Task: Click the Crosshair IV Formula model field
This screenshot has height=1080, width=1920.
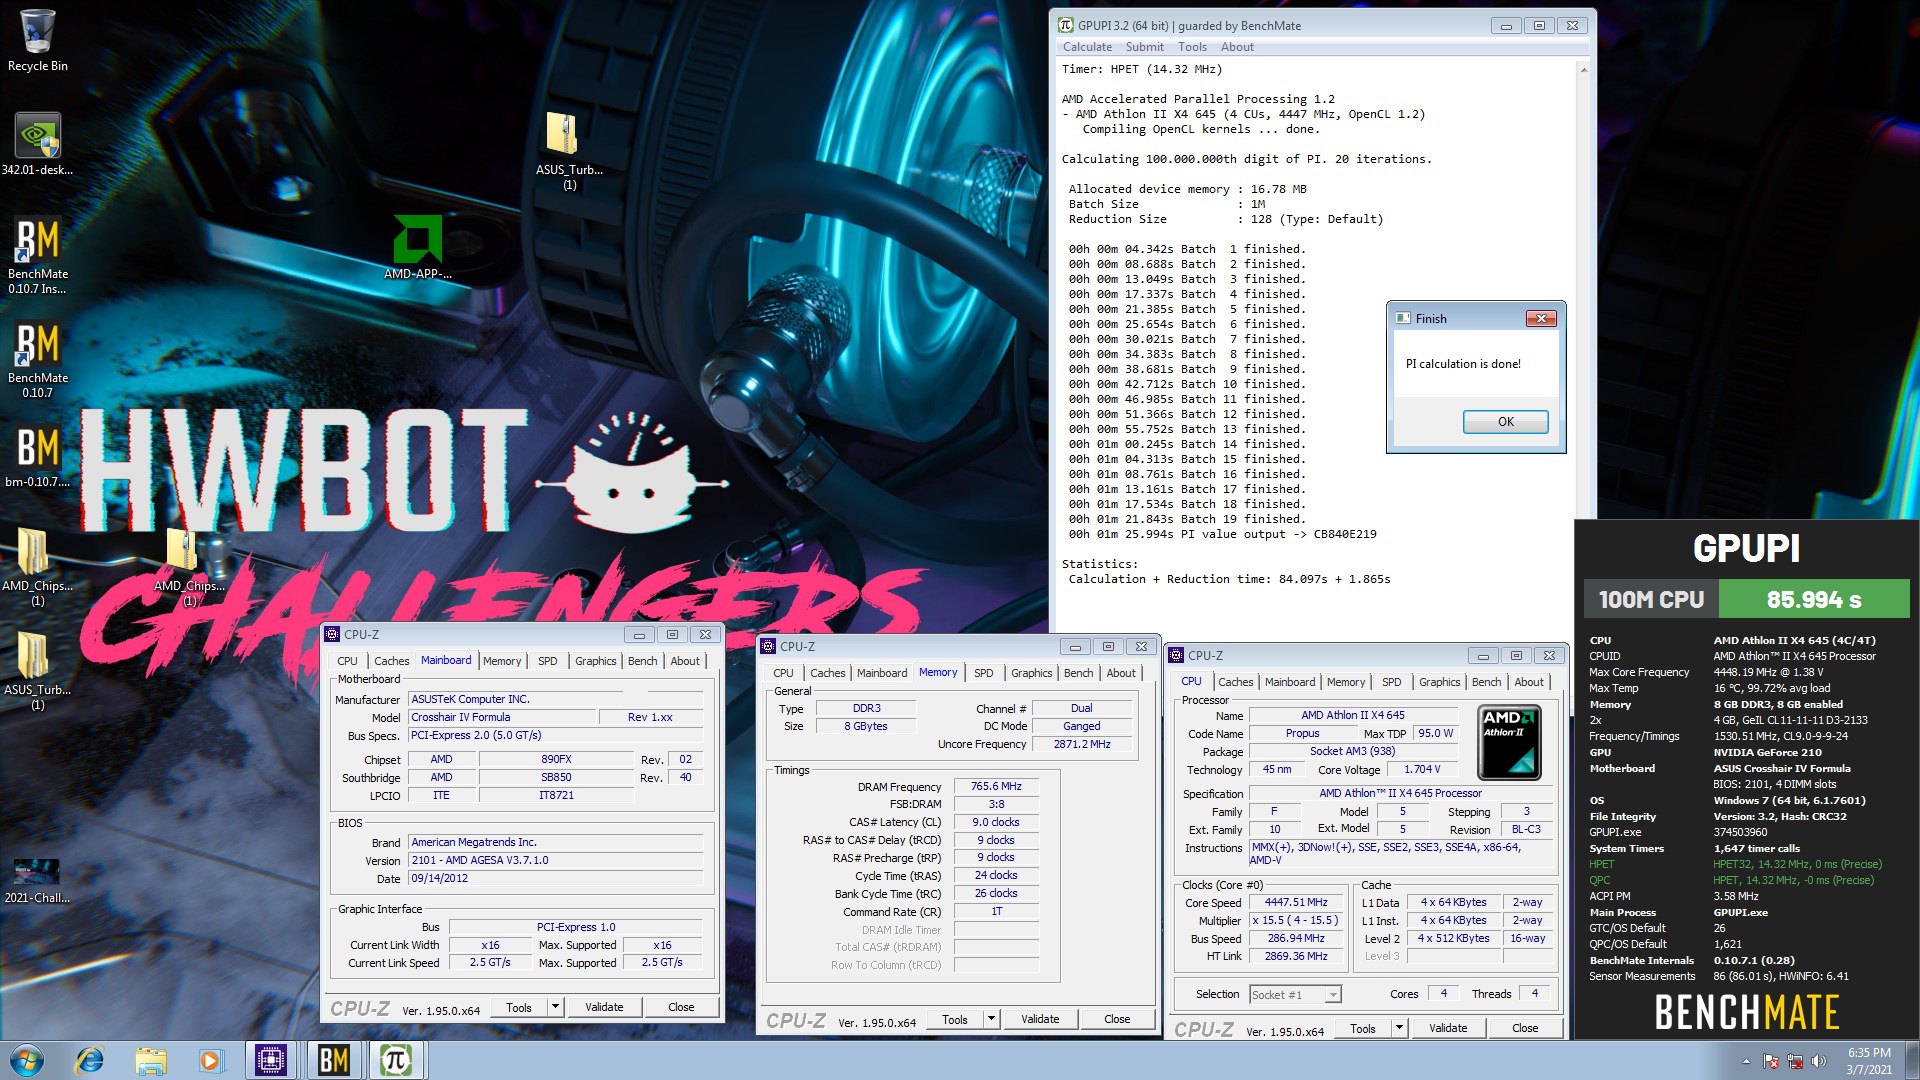Action: coord(501,717)
